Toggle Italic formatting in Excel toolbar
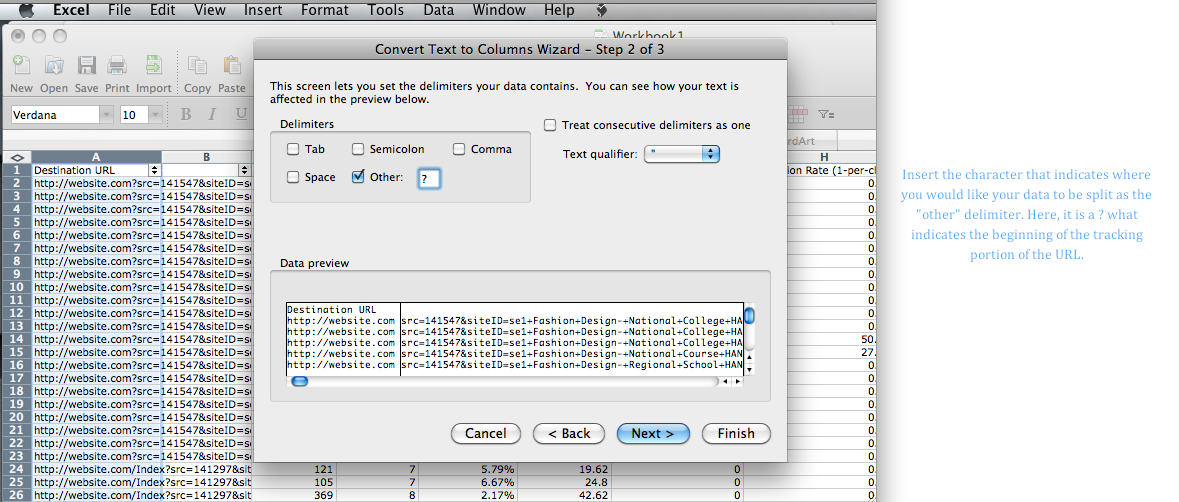This screenshot has width=1179, height=502. (x=212, y=114)
